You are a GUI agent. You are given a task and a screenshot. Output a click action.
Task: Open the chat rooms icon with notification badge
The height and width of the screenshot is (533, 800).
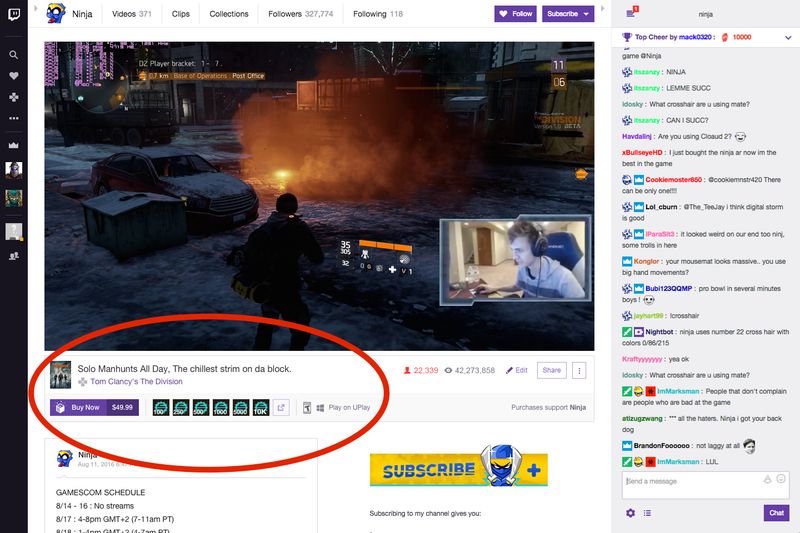631,12
